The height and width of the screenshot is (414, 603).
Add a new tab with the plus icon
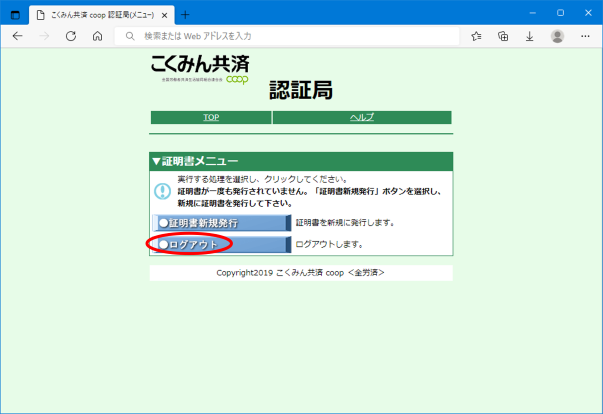click(x=185, y=15)
